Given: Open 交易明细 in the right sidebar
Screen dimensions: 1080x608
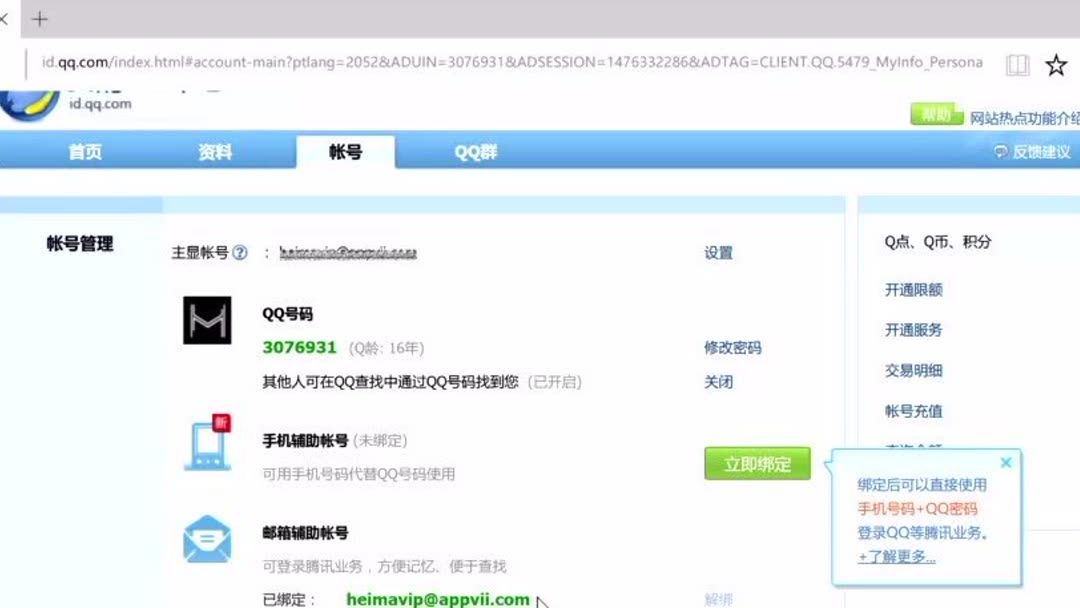Looking at the screenshot, I should click(x=916, y=370).
